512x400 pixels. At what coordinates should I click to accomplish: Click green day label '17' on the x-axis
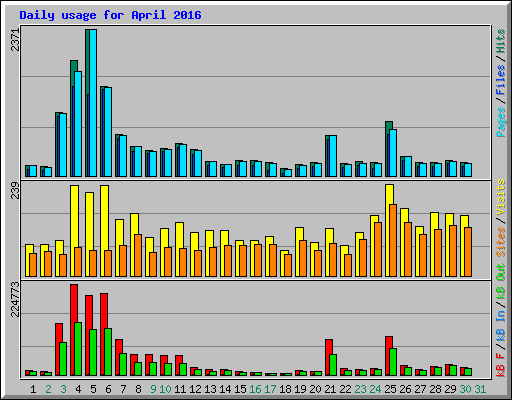pyautogui.click(x=270, y=389)
